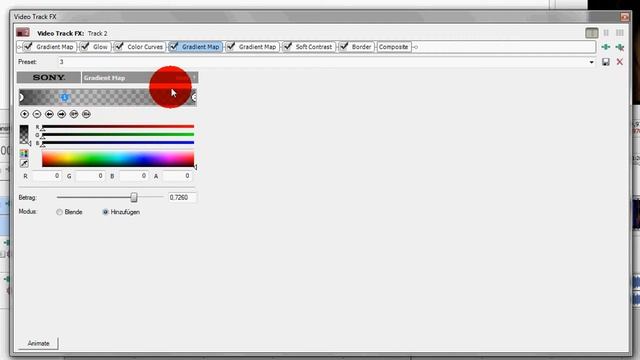Click the highlighted plug-in view icon beside the two grey column icons
The width and height of the screenshot is (640, 360).
coord(592,33)
